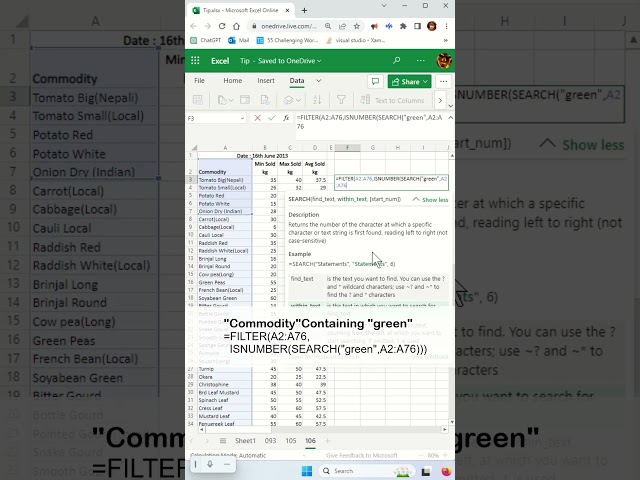Click the browser back arrow
640x480 pixels.
(193, 26)
